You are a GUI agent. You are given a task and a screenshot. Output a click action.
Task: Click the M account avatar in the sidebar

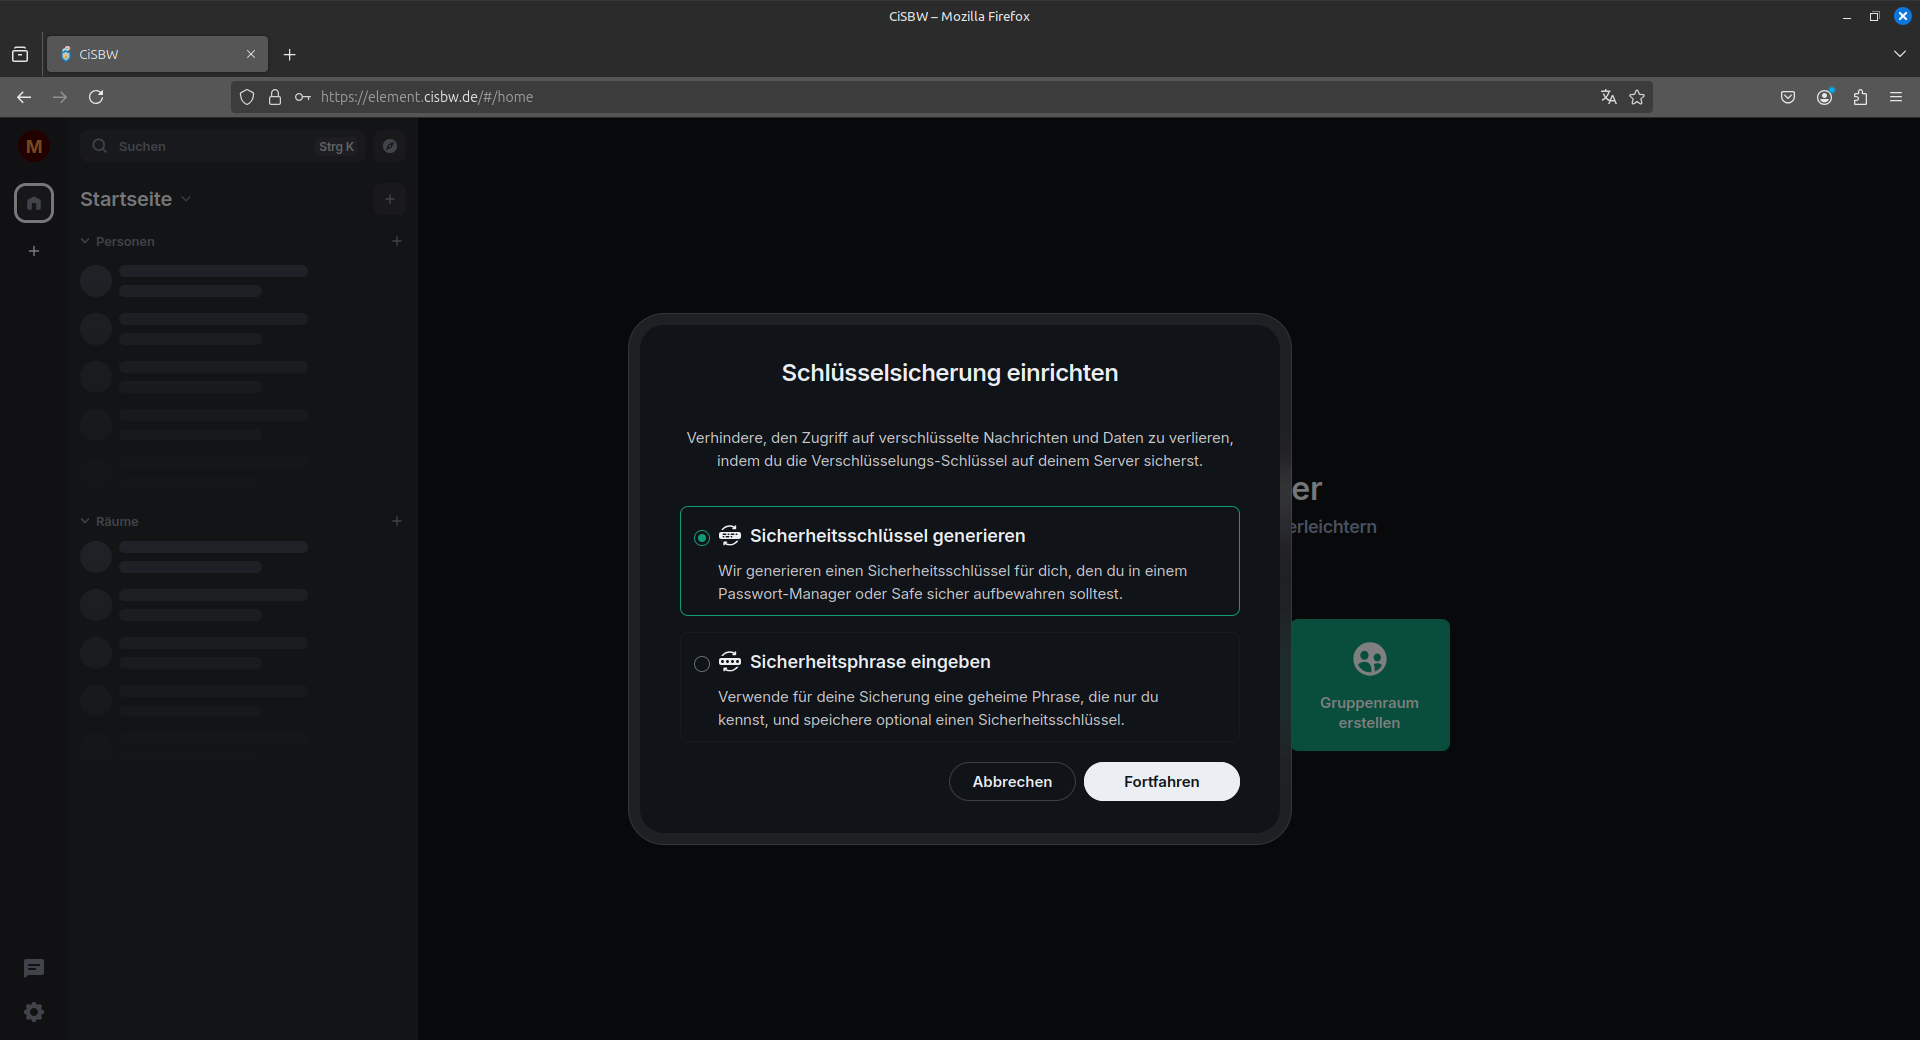[33, 146]
